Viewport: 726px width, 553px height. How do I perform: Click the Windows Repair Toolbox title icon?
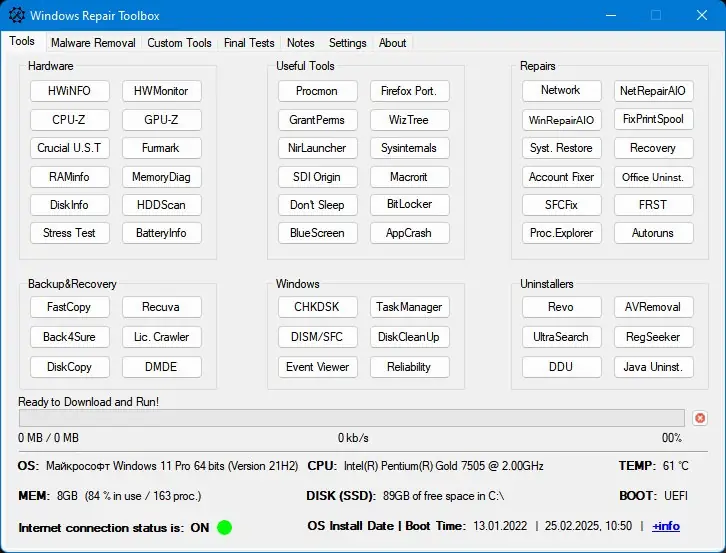point(17,15)
